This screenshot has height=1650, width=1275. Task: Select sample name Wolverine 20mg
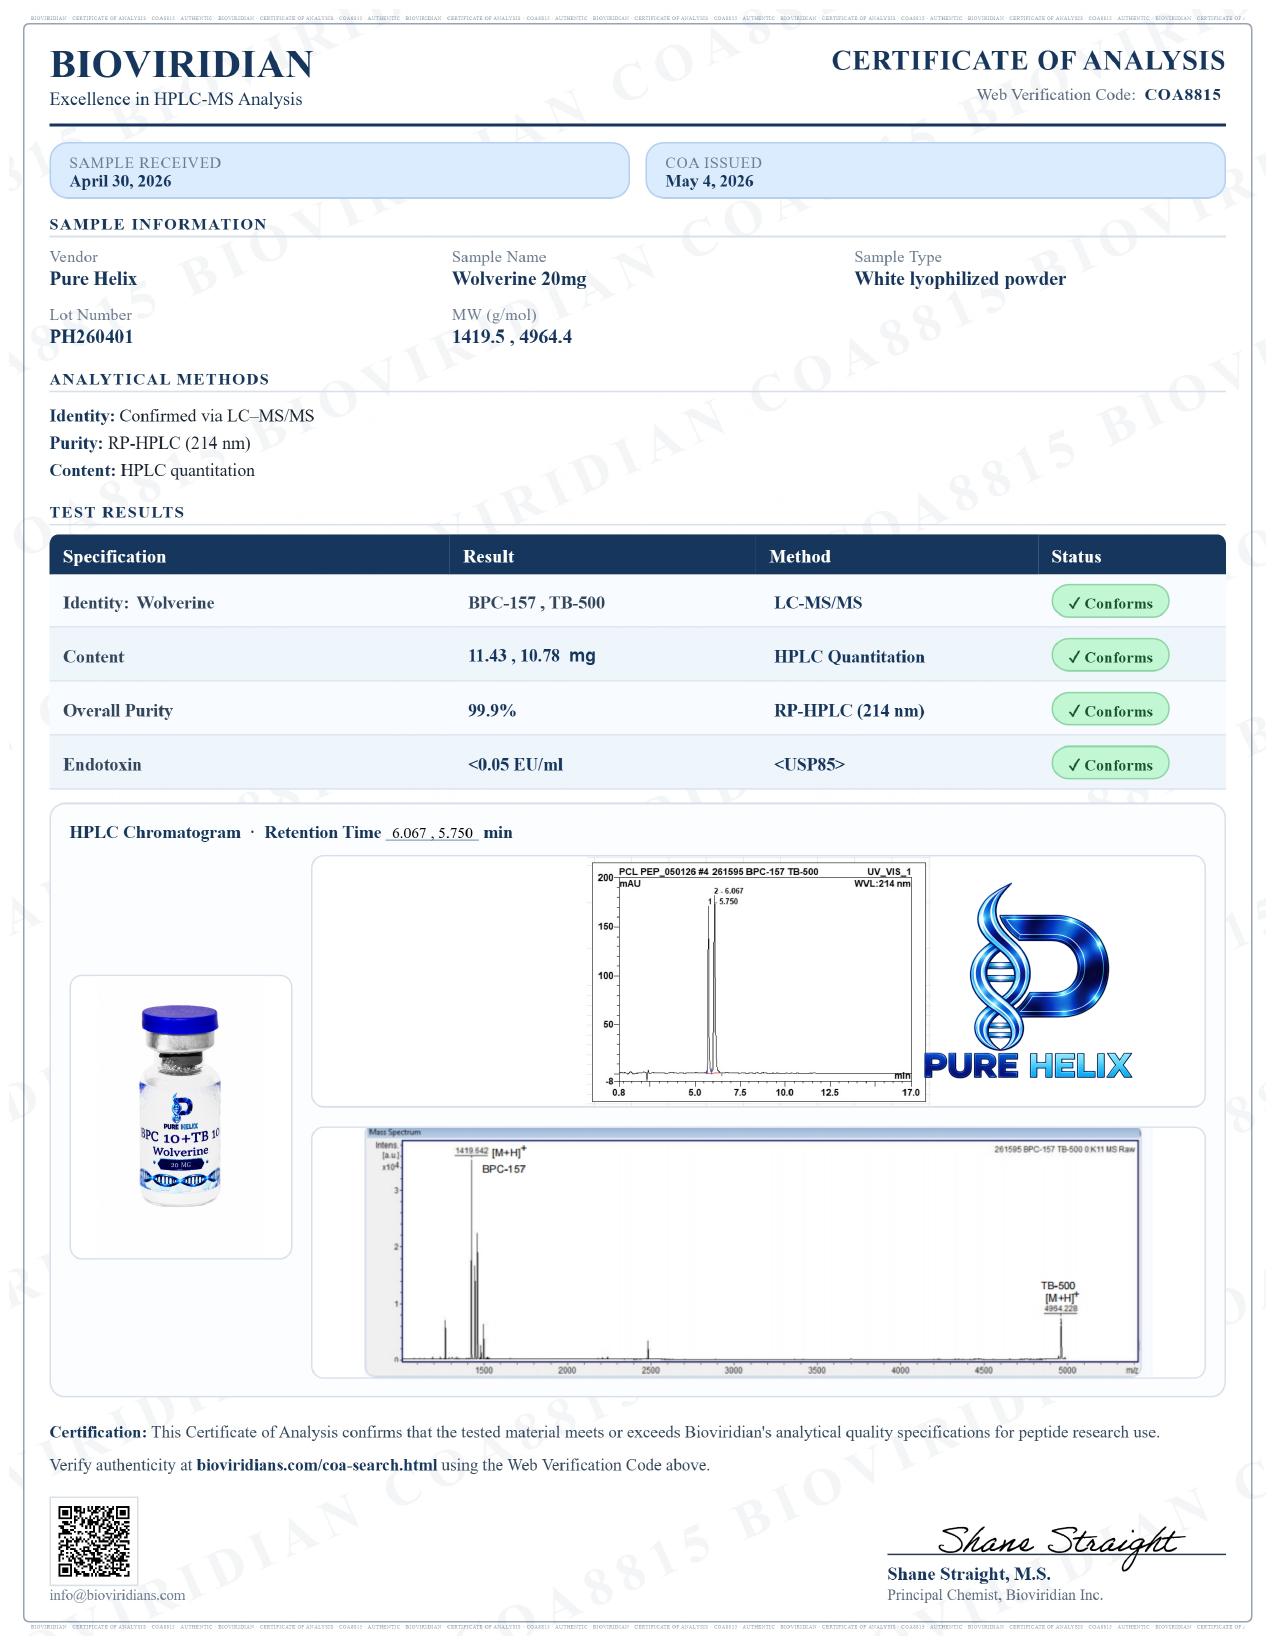[519, 279]
